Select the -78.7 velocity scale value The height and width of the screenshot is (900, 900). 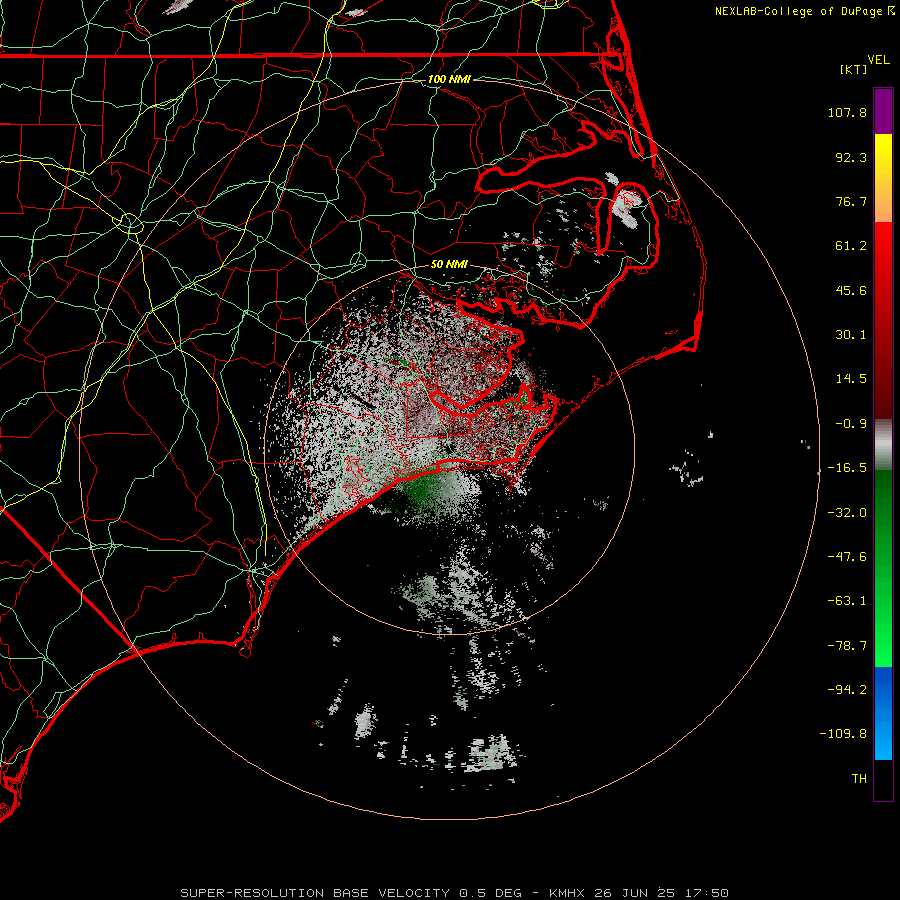click(847, 646)
